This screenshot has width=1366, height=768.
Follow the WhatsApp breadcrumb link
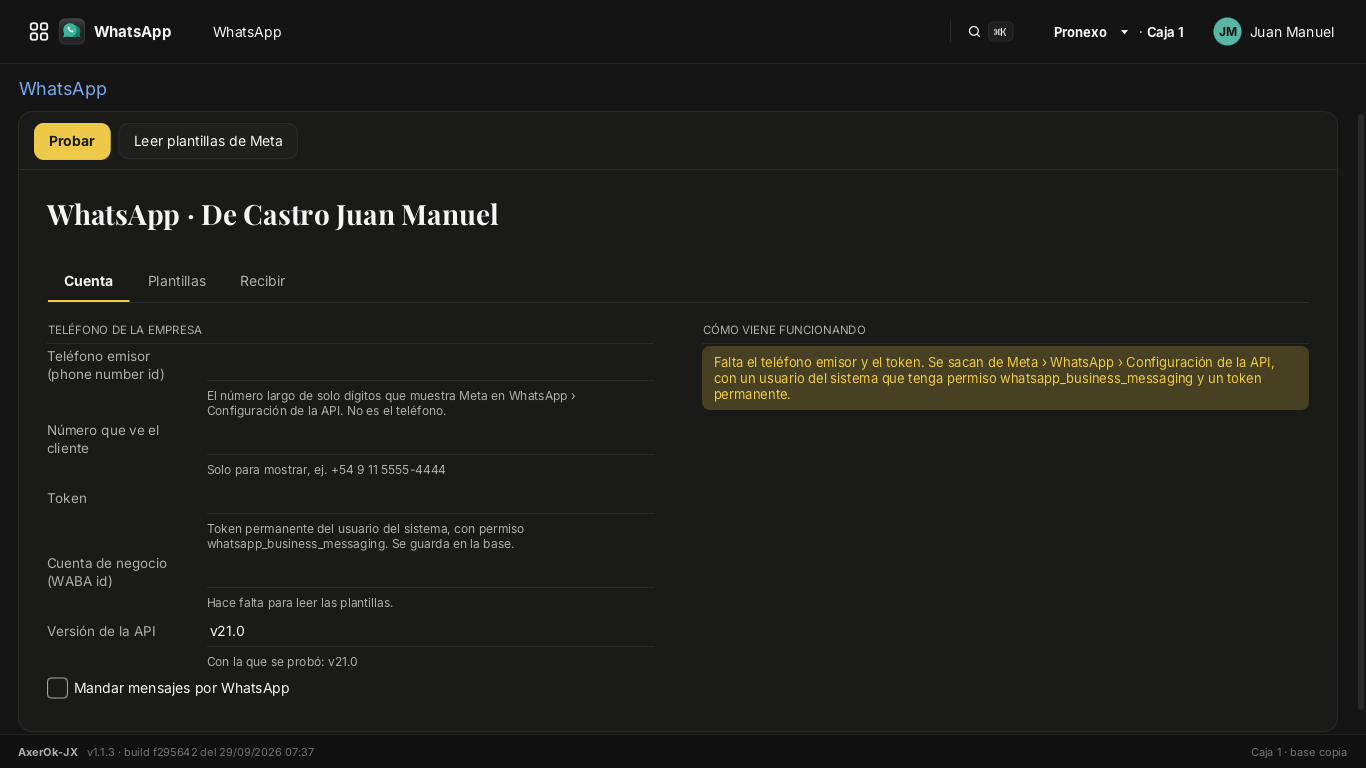point(63,89)
